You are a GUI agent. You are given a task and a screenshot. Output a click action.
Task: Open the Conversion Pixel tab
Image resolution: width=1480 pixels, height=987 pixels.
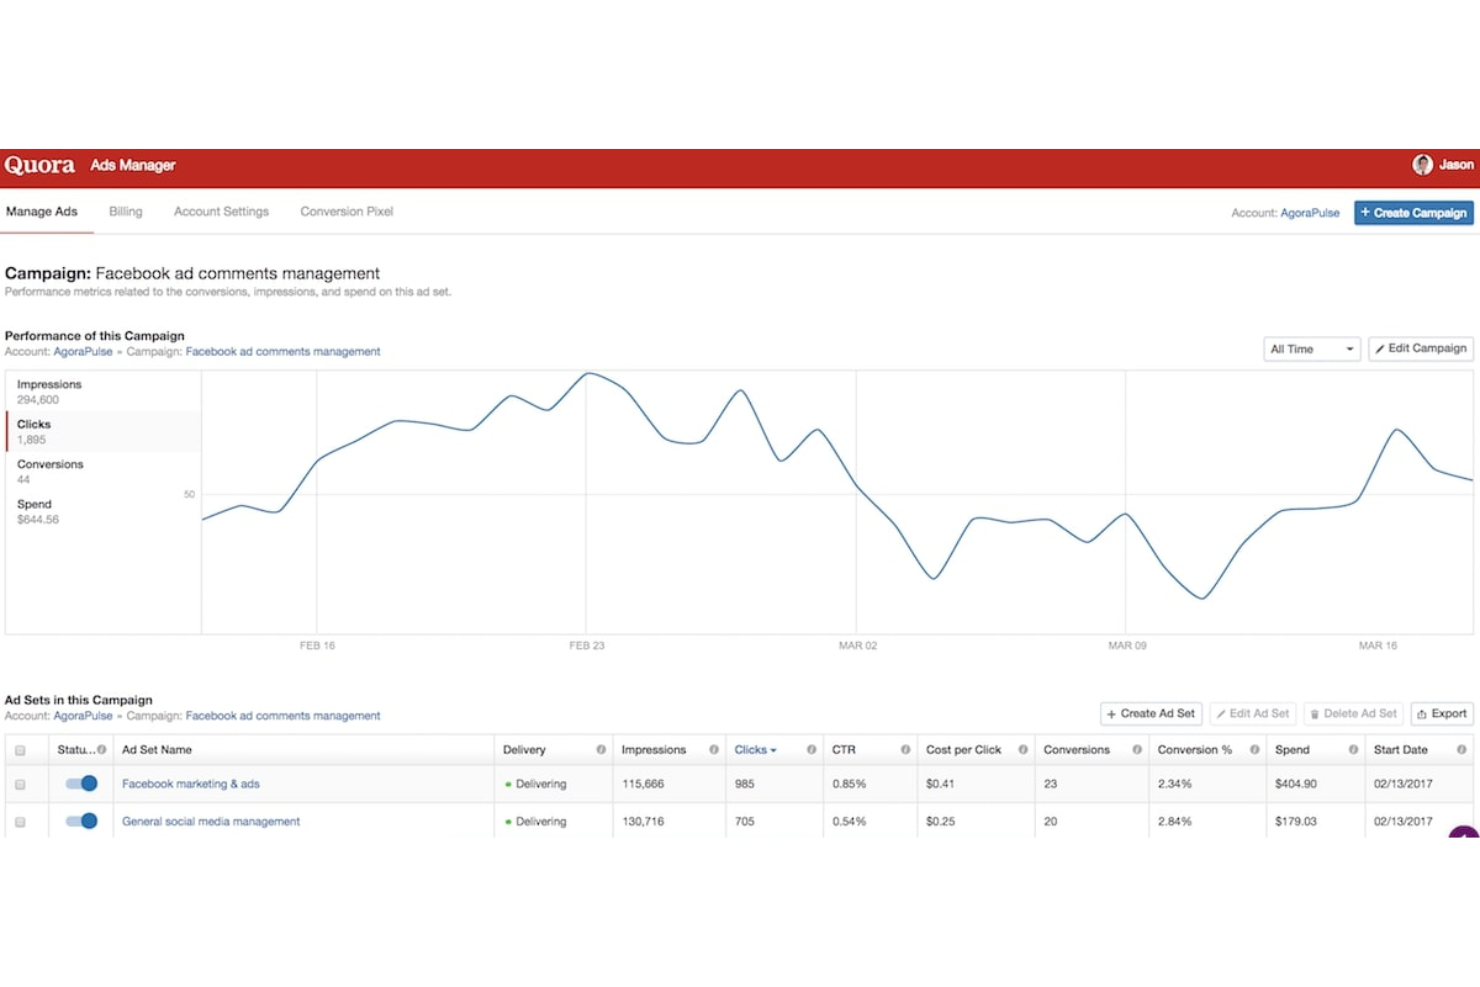(x=347, y=212)
